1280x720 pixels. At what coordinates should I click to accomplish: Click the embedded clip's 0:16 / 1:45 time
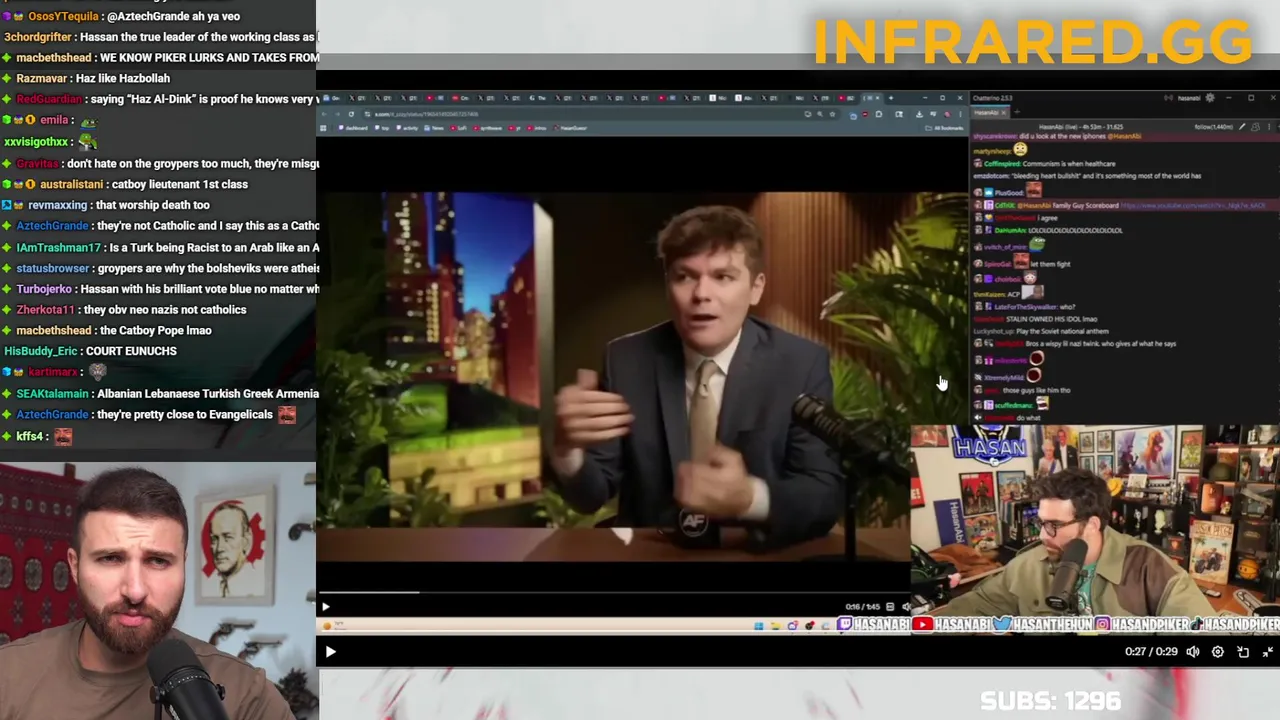point(861,607)
